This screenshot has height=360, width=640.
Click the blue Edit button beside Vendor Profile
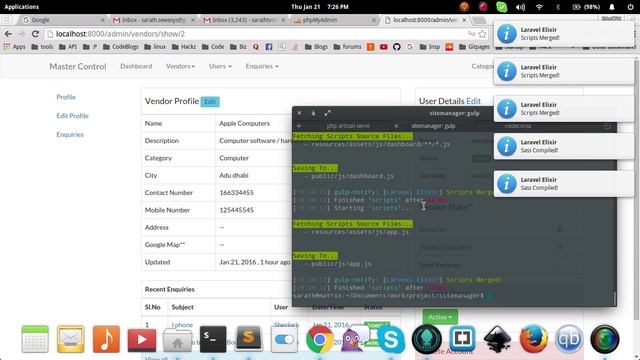[x=210, y=102]
